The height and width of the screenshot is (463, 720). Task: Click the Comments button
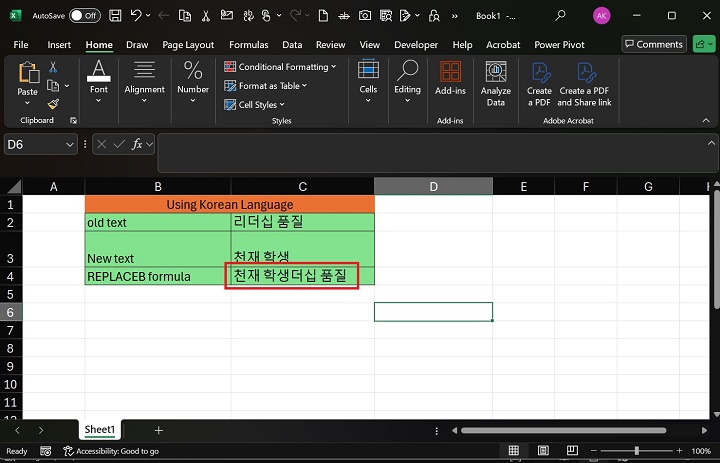(x=654, y=44)
